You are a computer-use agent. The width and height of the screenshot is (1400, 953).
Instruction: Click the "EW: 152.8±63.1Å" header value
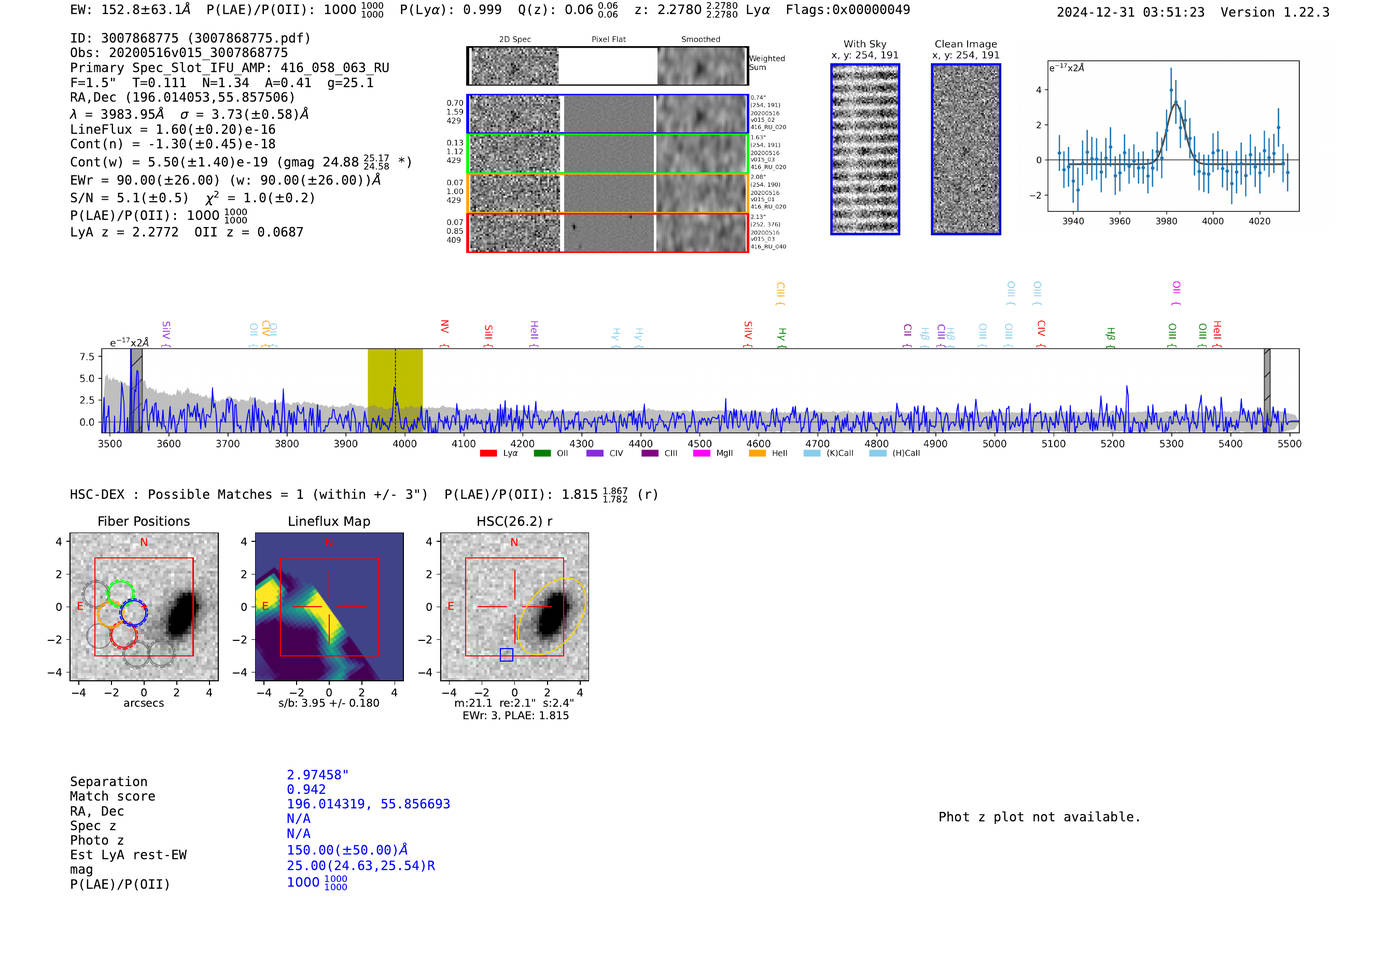point(130,10)
